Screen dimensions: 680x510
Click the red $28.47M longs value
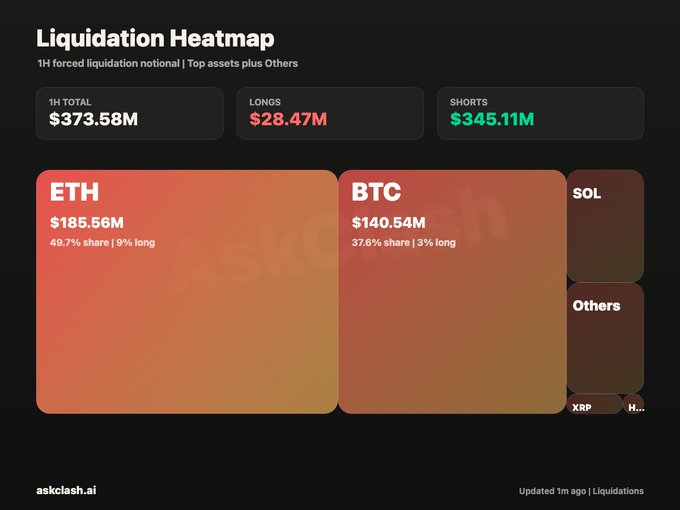pos(288,119)
